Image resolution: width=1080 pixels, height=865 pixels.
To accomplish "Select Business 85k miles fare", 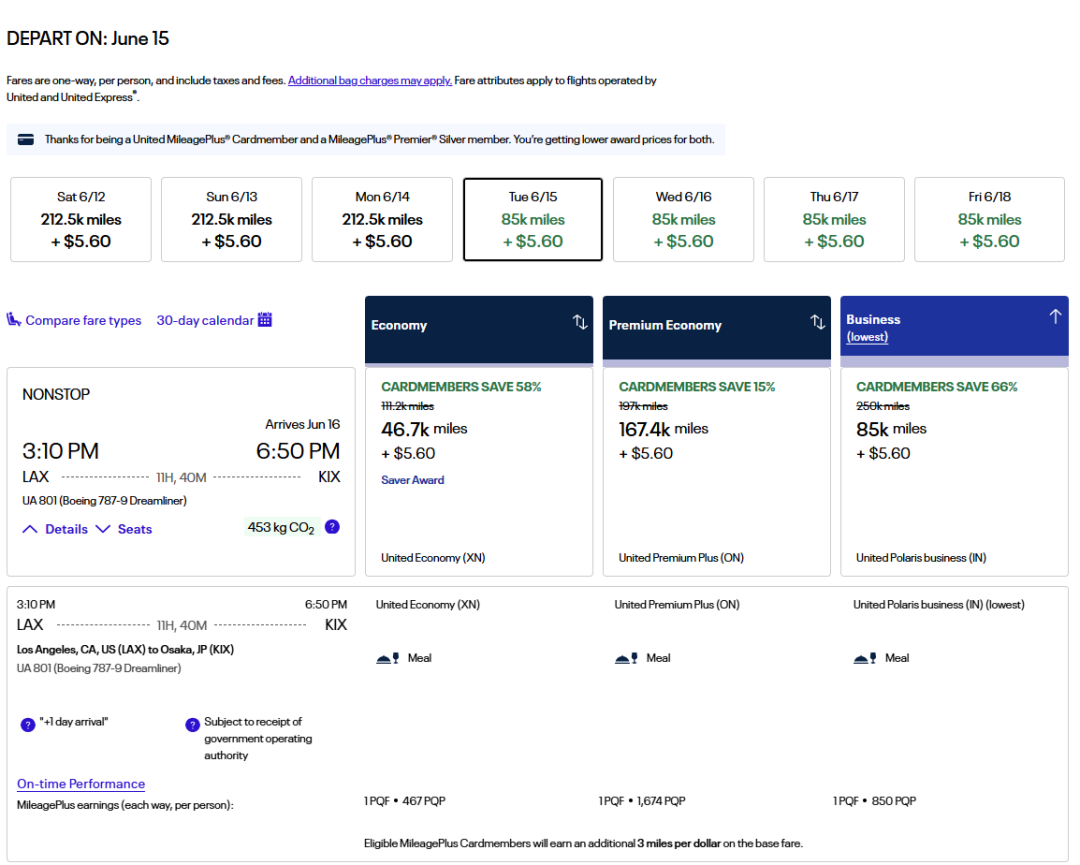I will [954, 472].
